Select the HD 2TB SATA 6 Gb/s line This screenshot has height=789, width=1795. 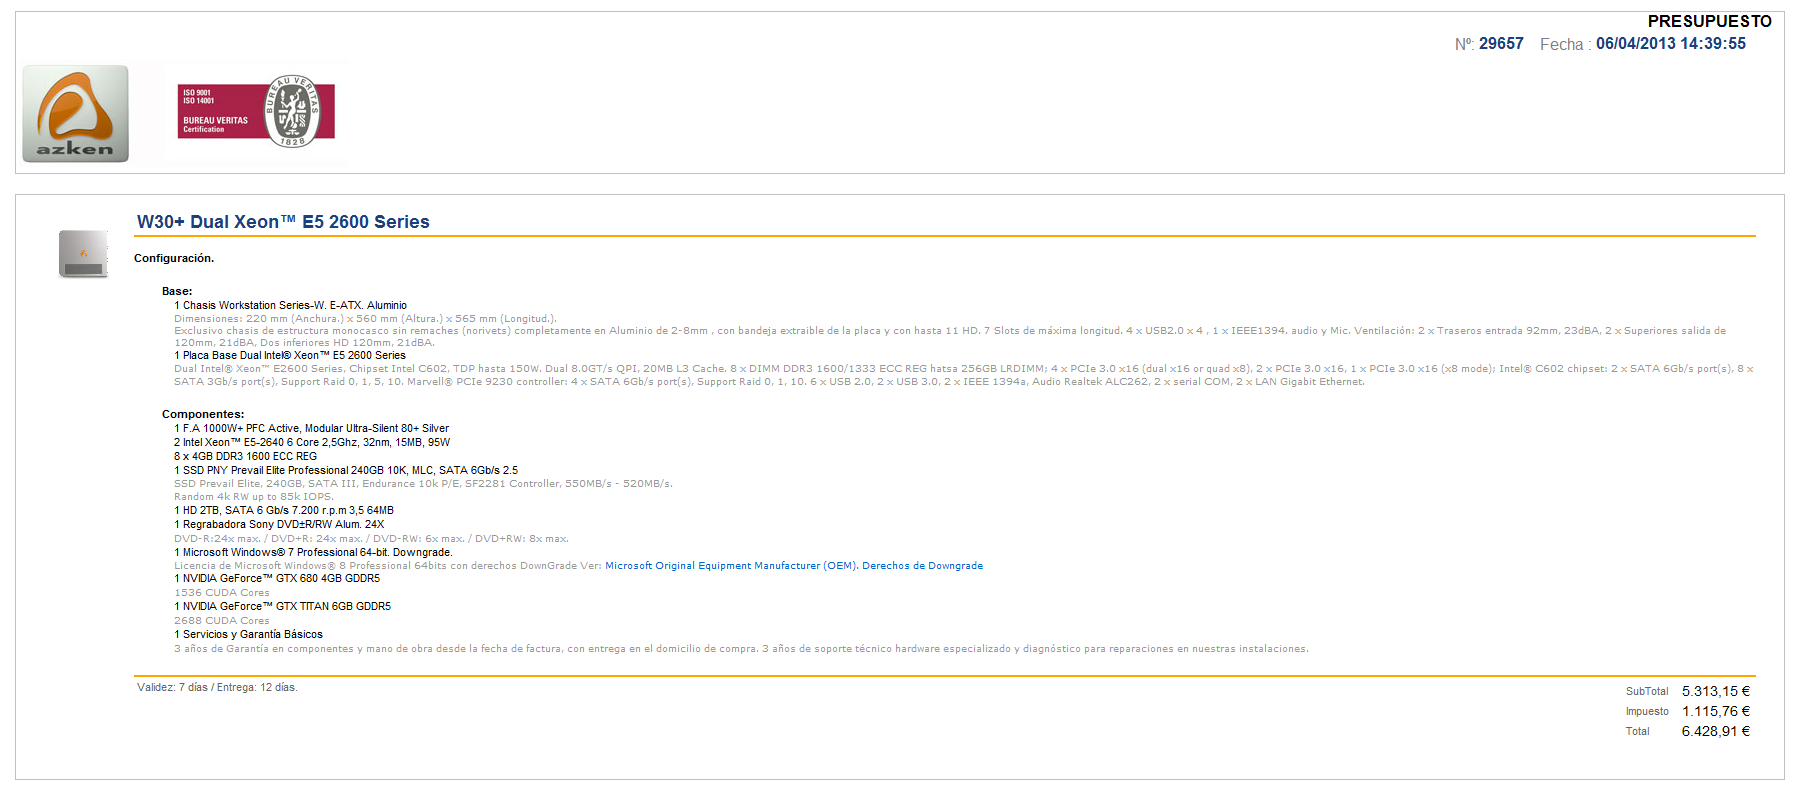coord(284,510)
